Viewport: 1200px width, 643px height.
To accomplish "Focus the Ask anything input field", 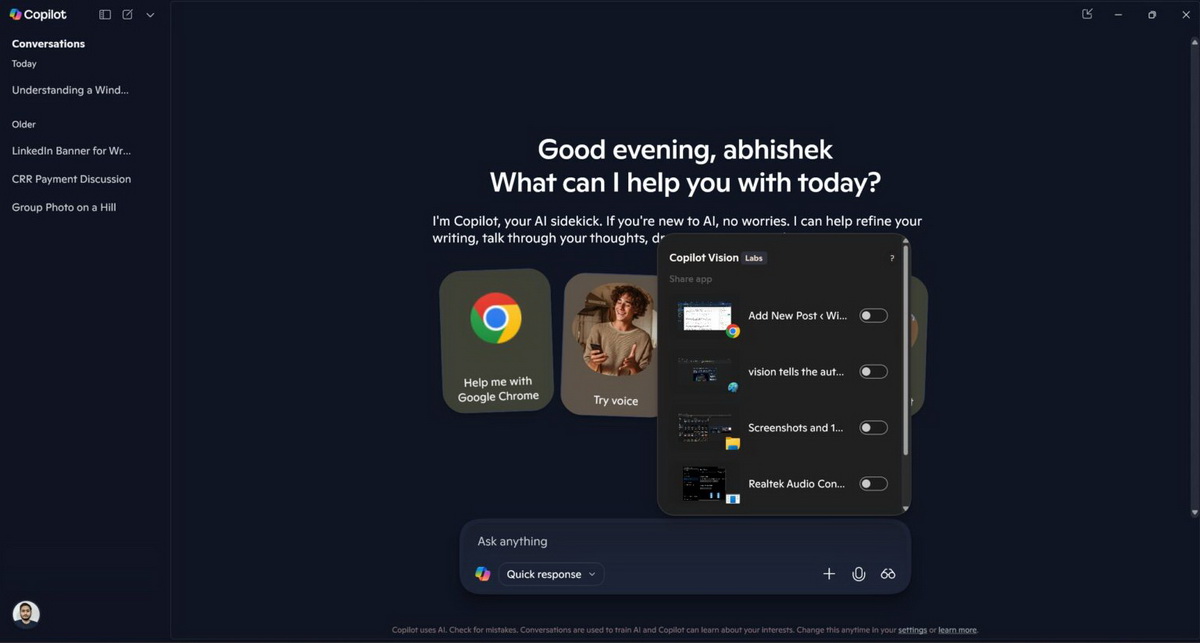I will (x=685, y=541).
